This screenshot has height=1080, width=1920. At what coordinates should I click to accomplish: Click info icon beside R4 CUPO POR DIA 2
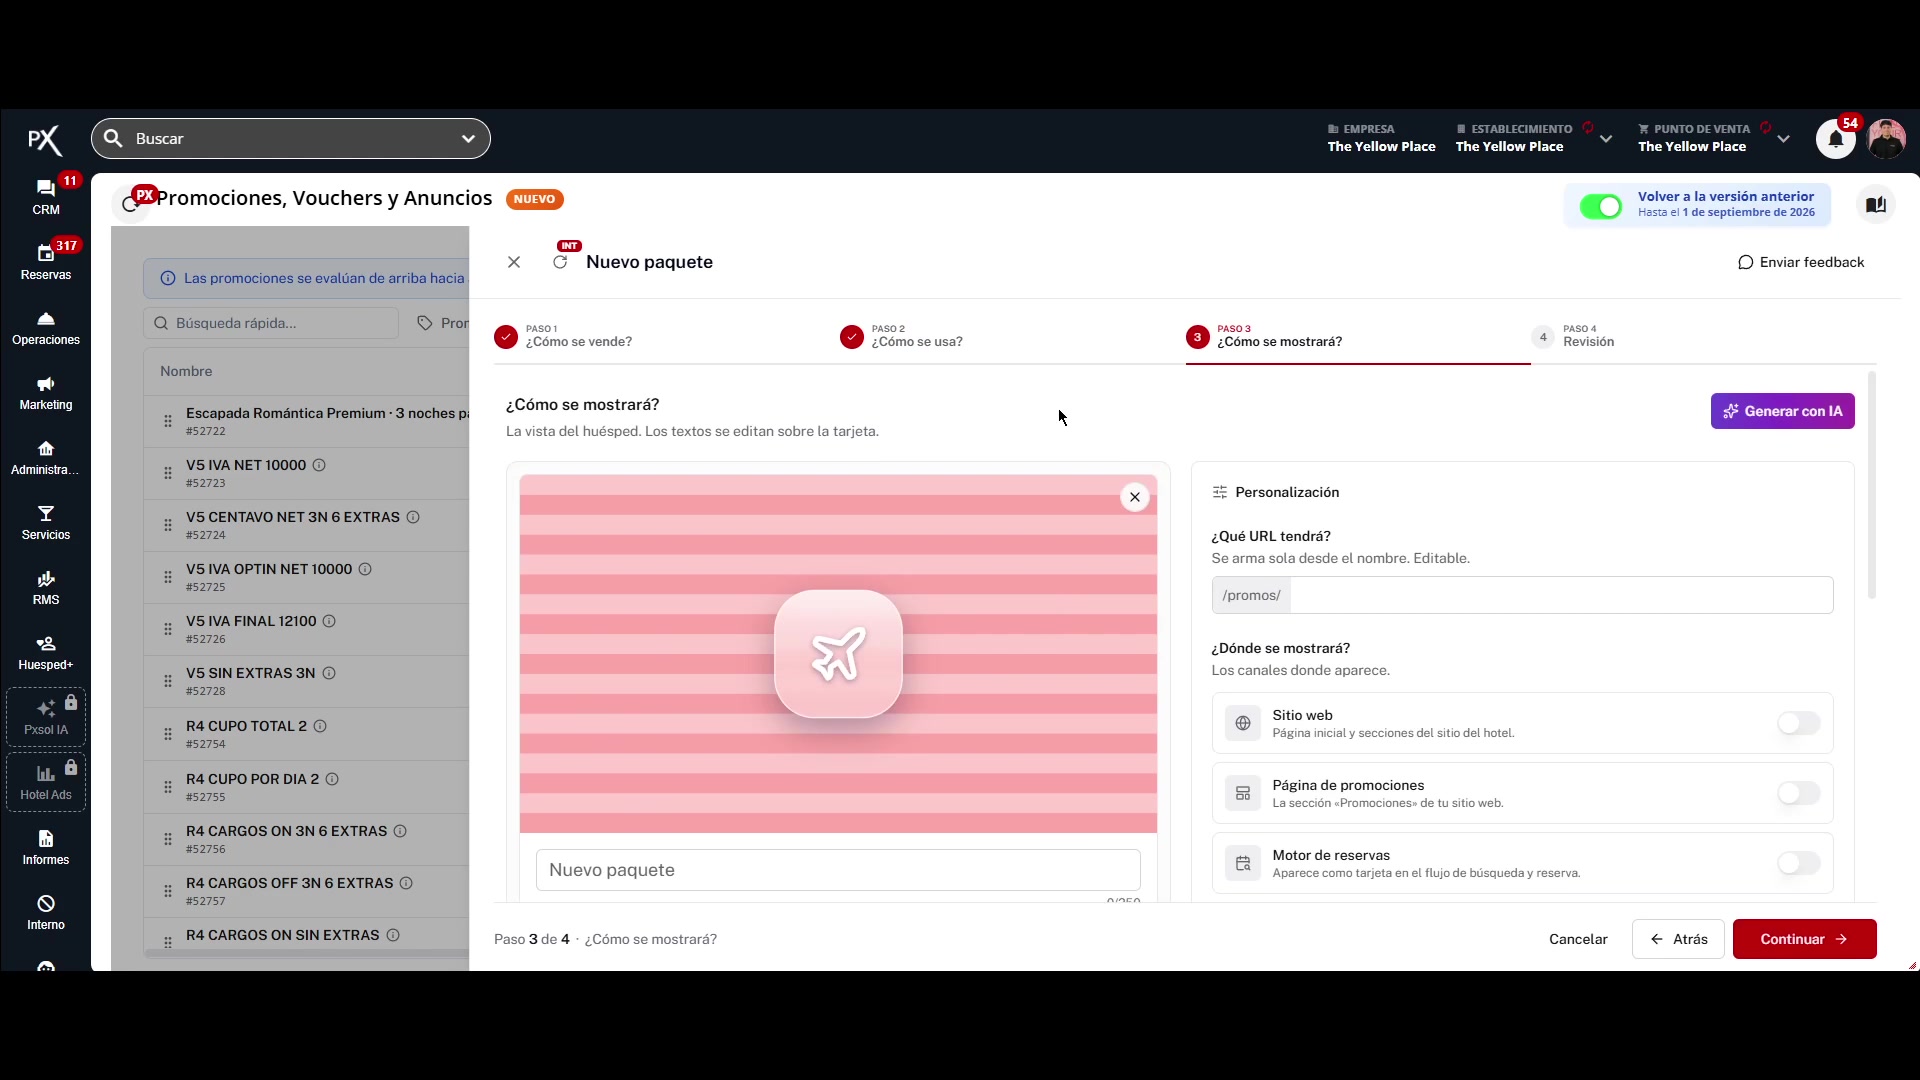(332, 779)
